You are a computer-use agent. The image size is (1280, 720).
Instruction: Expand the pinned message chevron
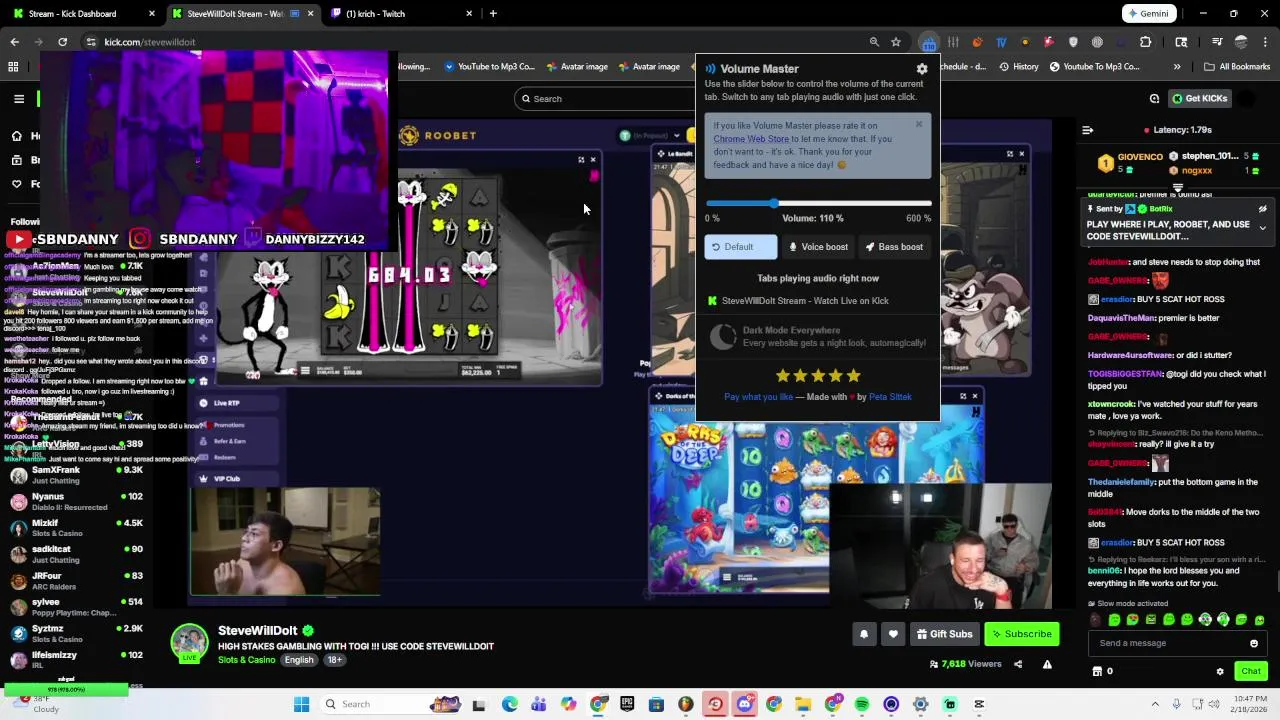pyautogui.click(x=1262, y=228)
